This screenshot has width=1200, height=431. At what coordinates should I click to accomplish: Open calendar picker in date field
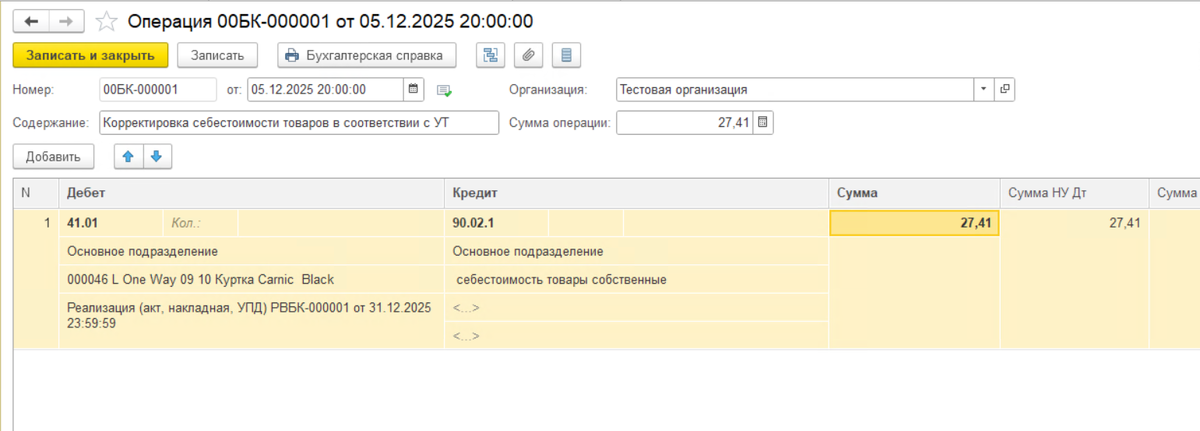tap(414, 90)
